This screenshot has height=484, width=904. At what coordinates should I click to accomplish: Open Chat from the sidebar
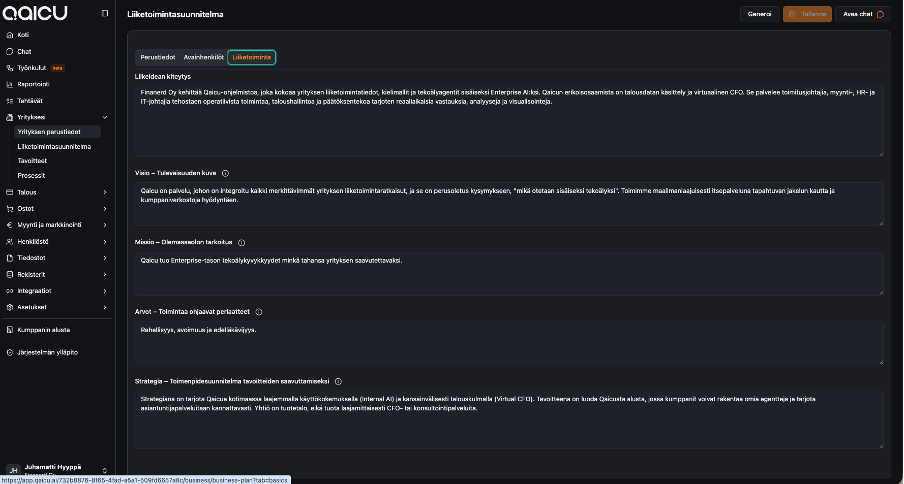[x=24, y=51]
